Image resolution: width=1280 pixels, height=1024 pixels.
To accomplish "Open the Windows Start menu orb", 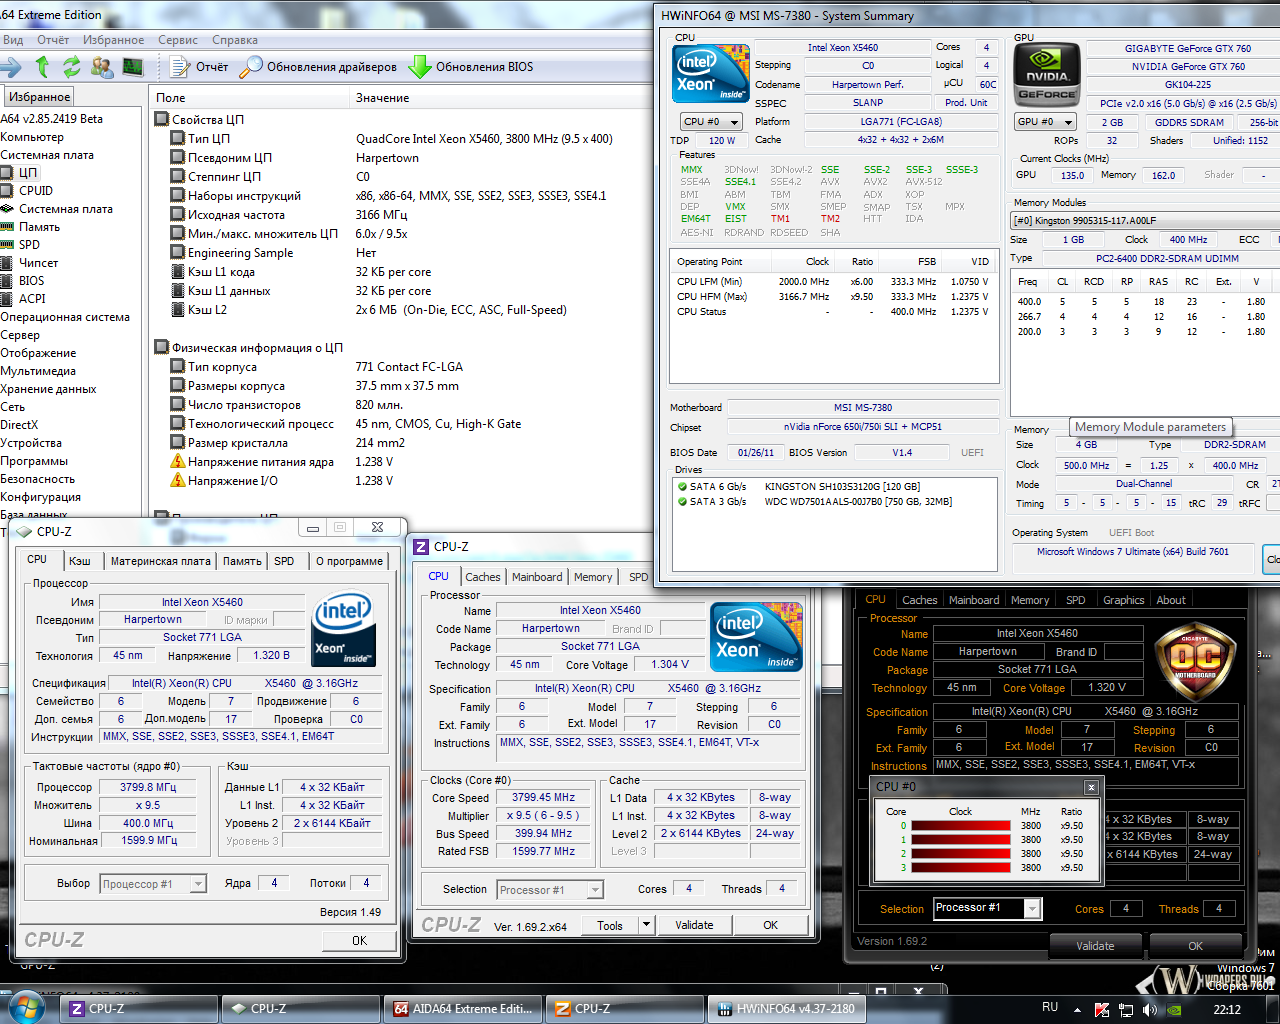I will coord(27,1007).
